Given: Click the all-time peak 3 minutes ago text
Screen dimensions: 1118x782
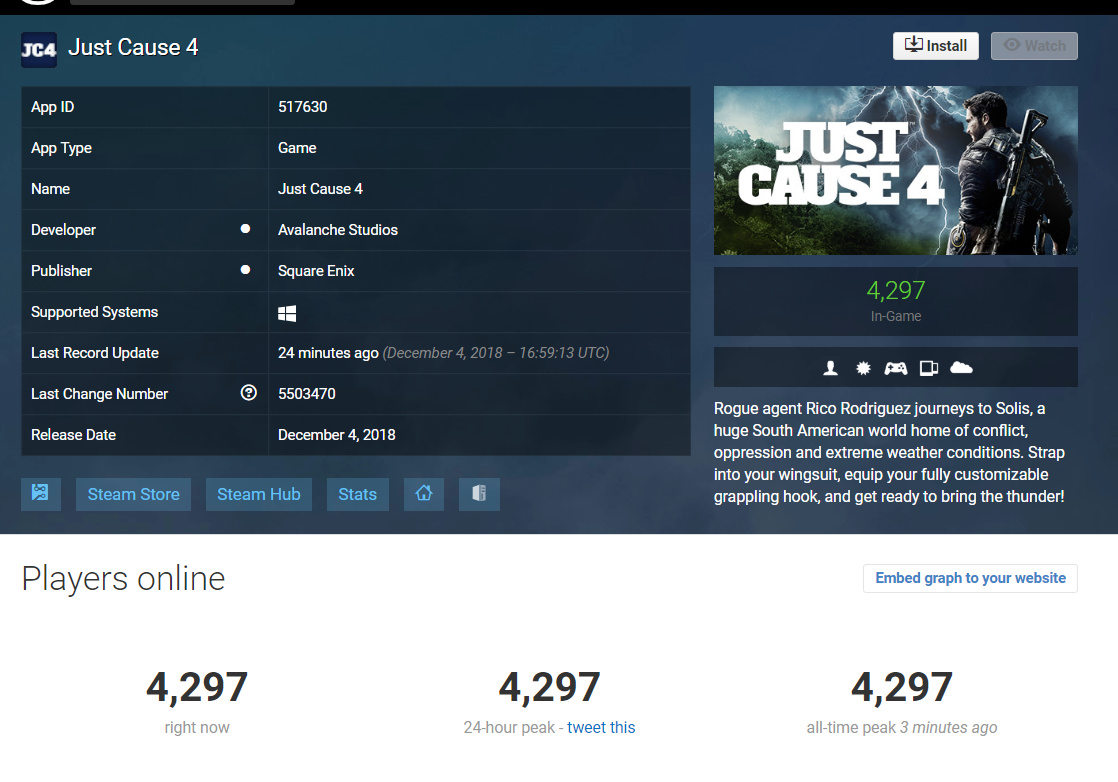Looking at the screenshot, I should pos(902,727).
